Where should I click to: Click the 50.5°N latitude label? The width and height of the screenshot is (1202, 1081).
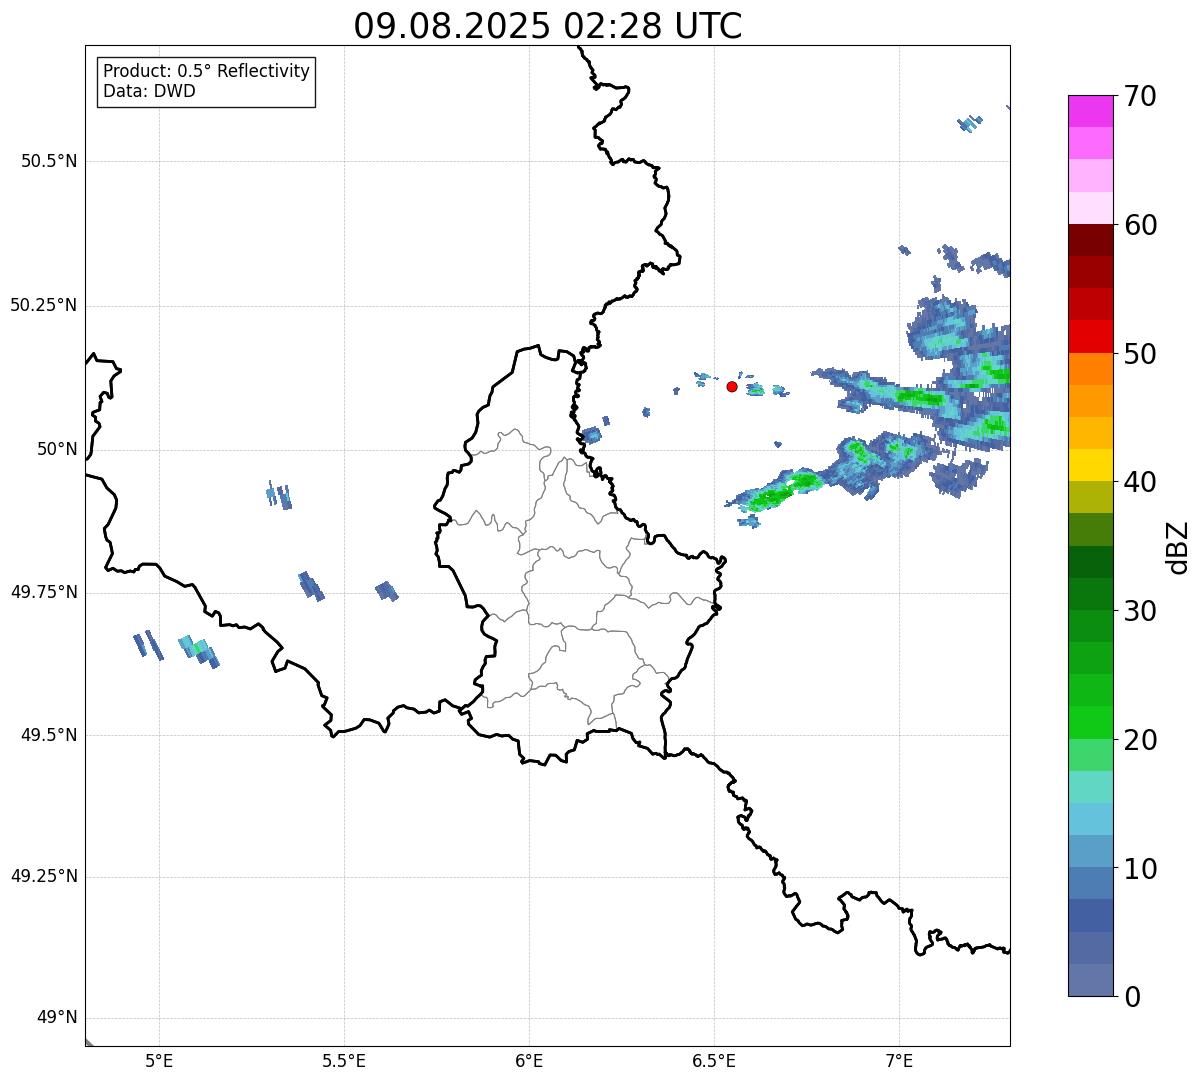click(x=49, y=161)
